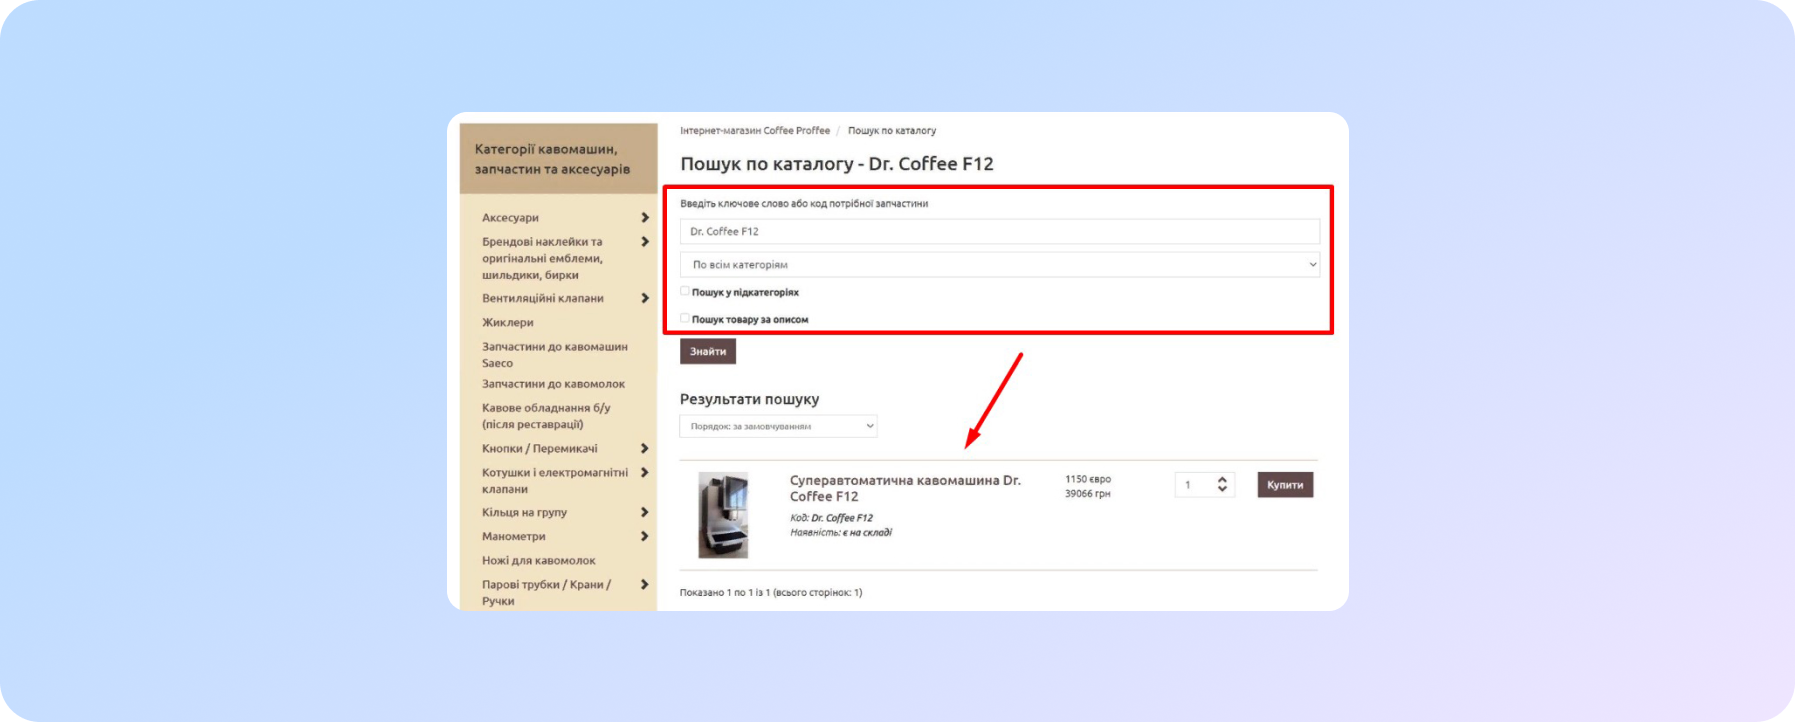Click the Код: Dr. Coffee F12 text
1795x722 pixels.
pos(831,518)
